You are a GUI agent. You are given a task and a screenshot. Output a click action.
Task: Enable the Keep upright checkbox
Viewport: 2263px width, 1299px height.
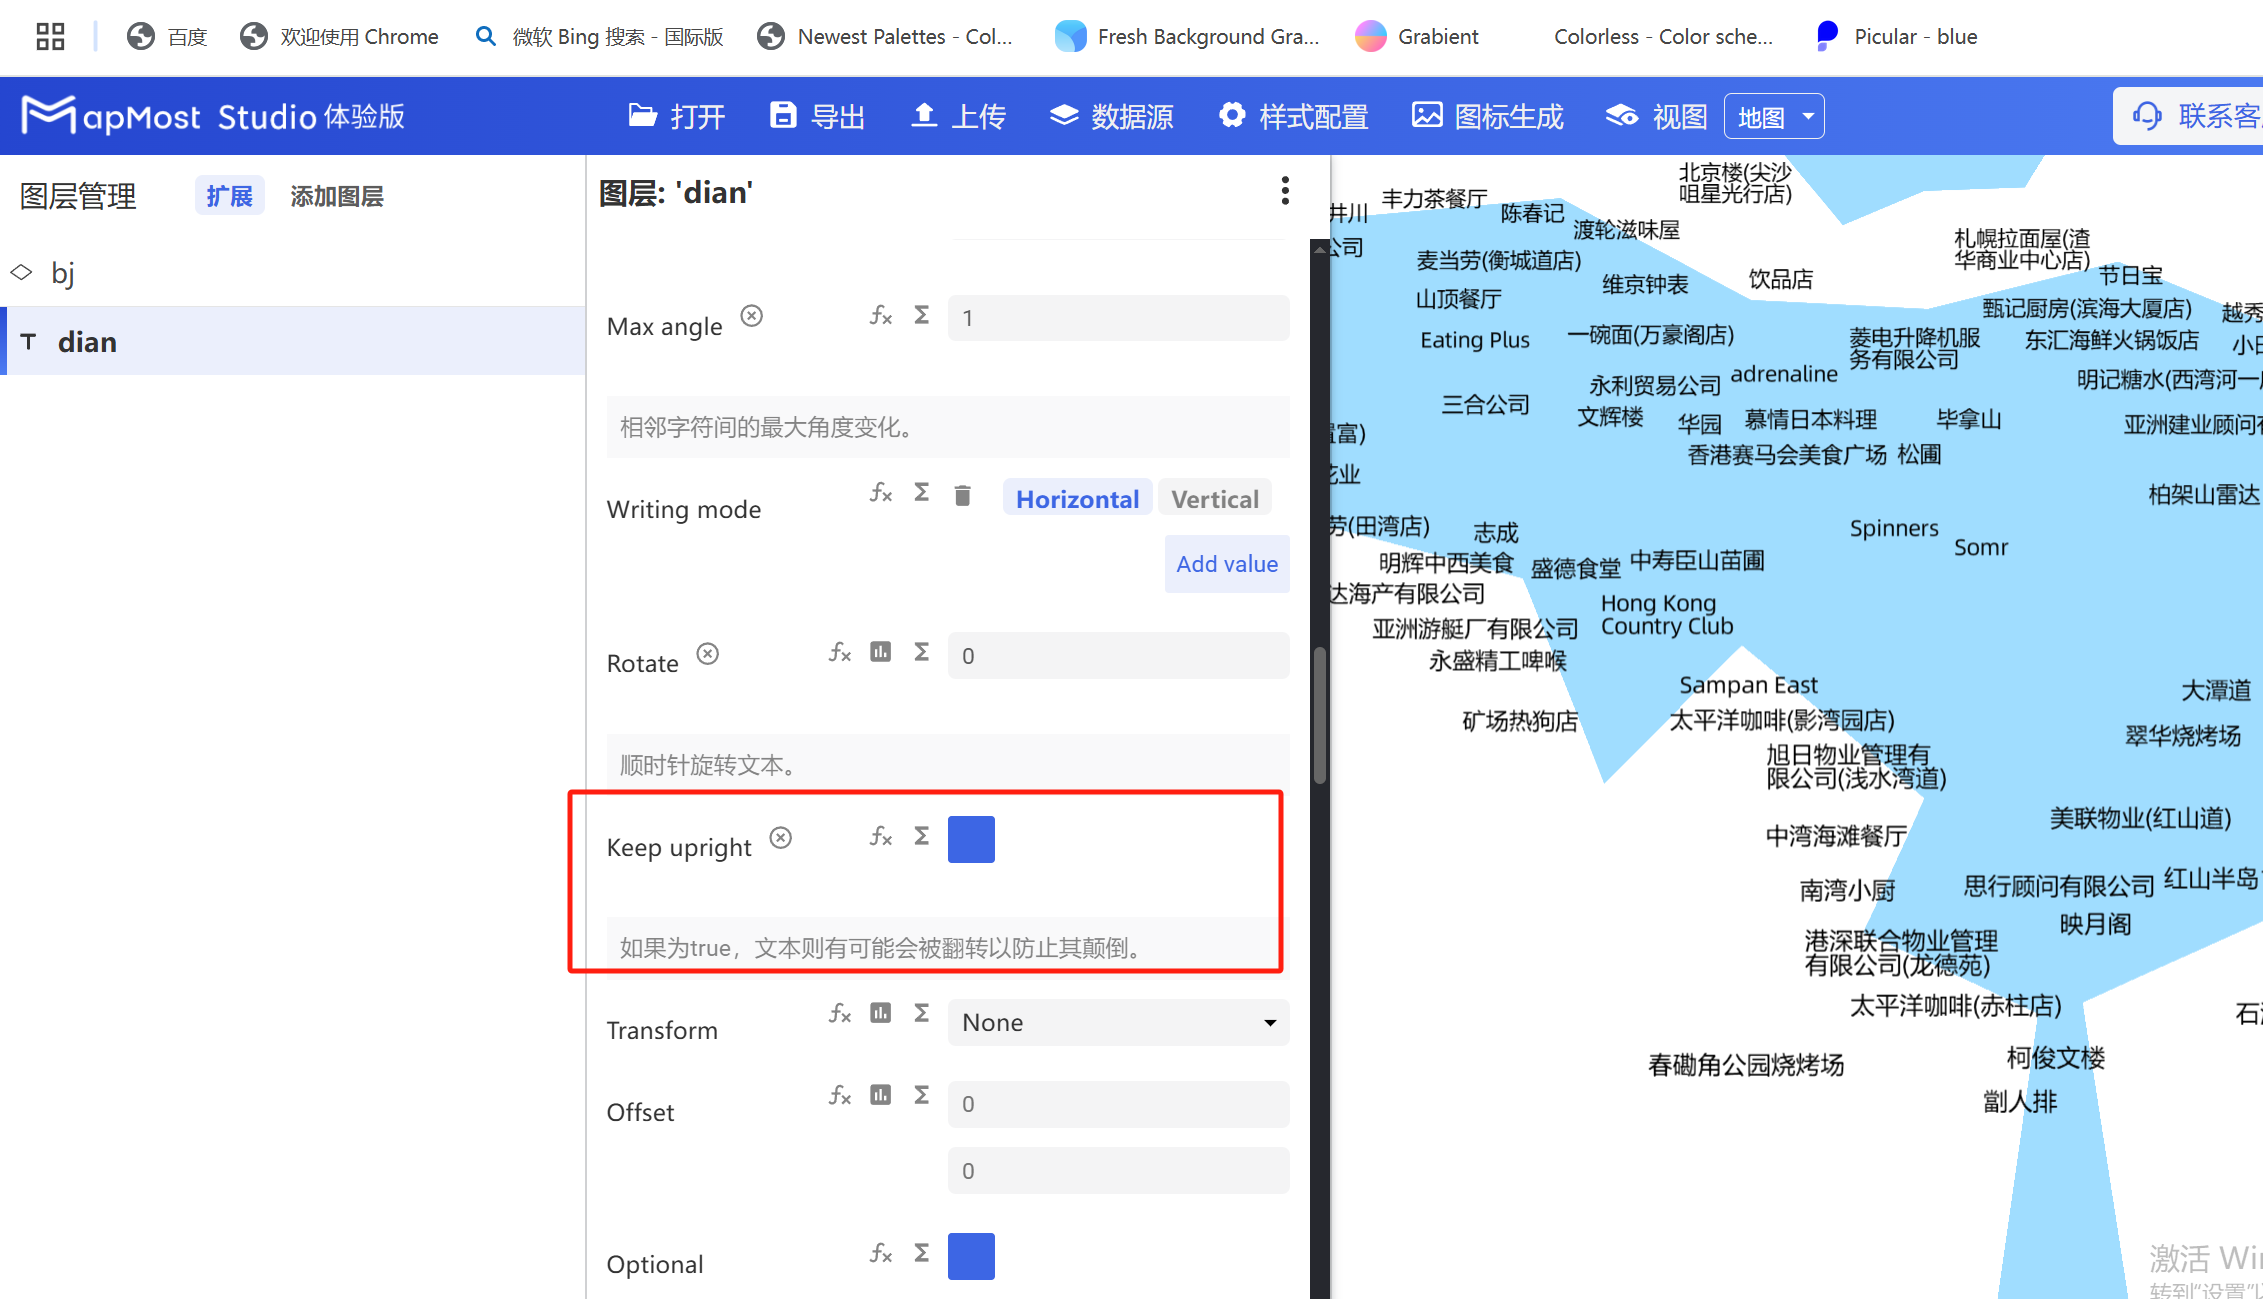pyautogui.click(x=971, y=839)
